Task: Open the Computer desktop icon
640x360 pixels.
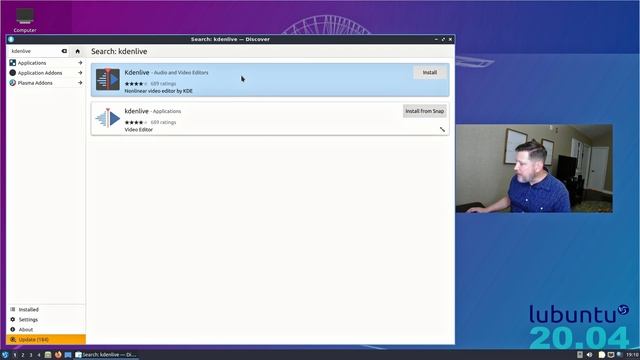Action: (25, 19)
